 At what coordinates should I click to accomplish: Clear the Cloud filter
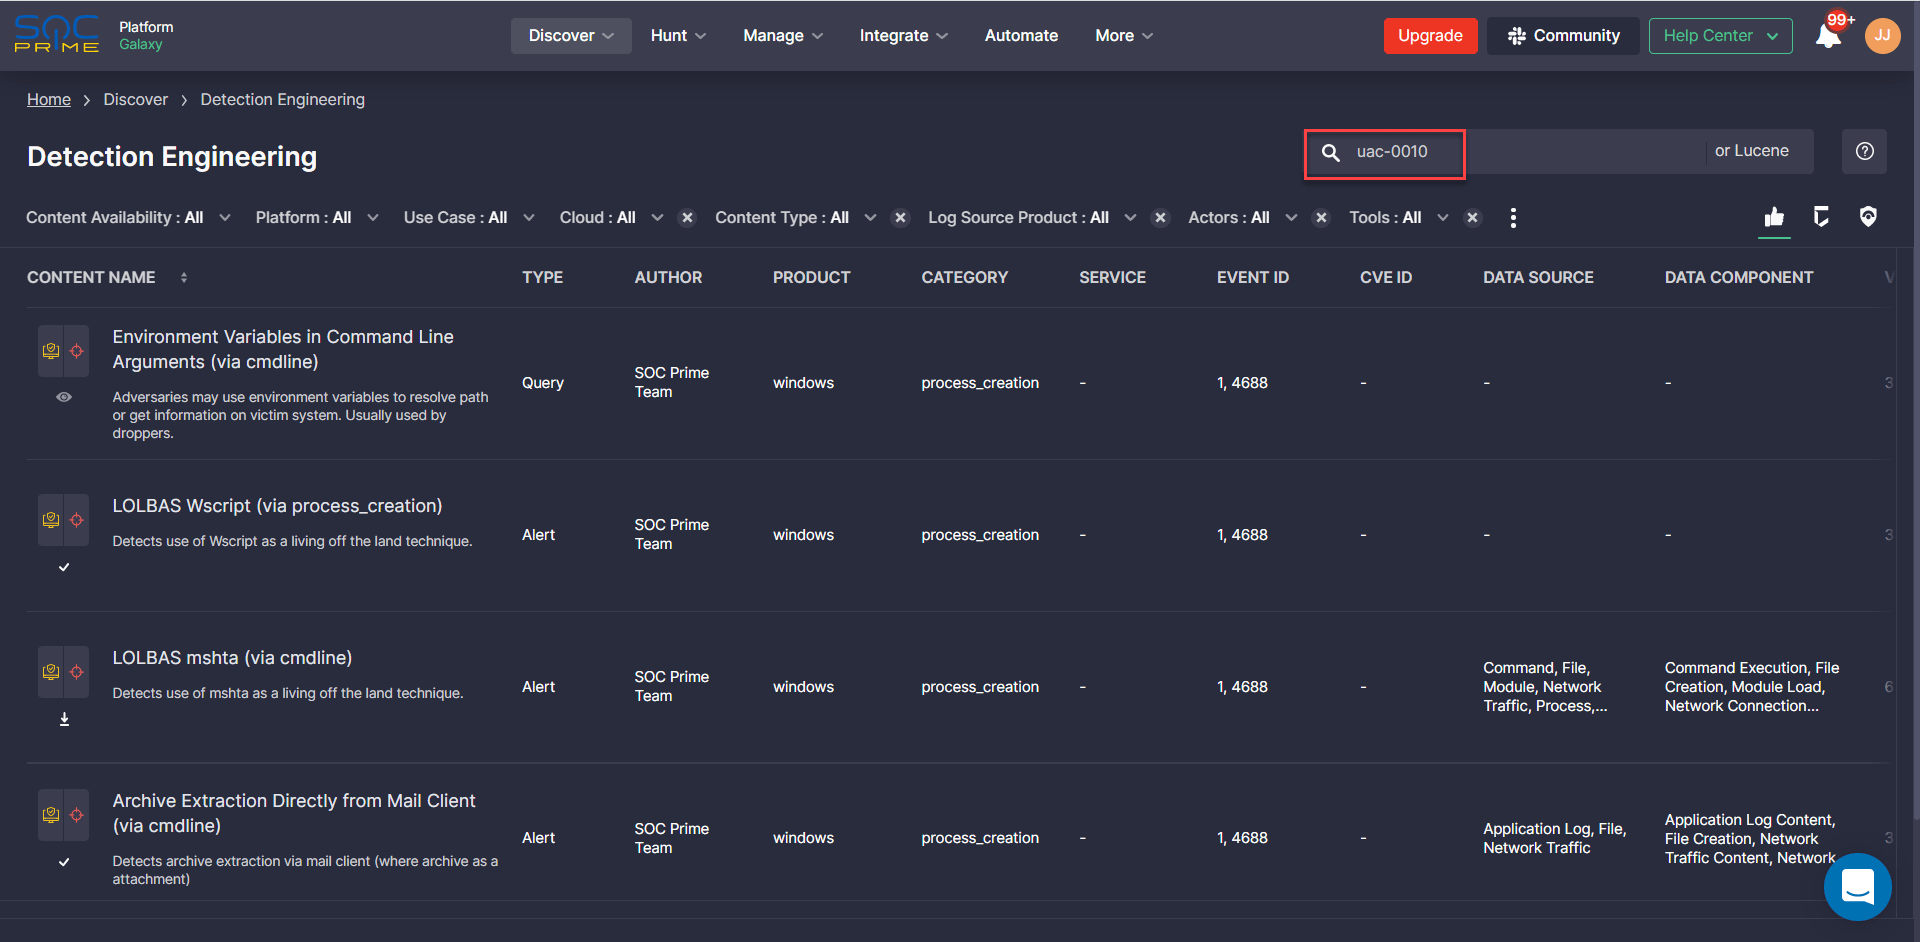(x=687, y=218)
